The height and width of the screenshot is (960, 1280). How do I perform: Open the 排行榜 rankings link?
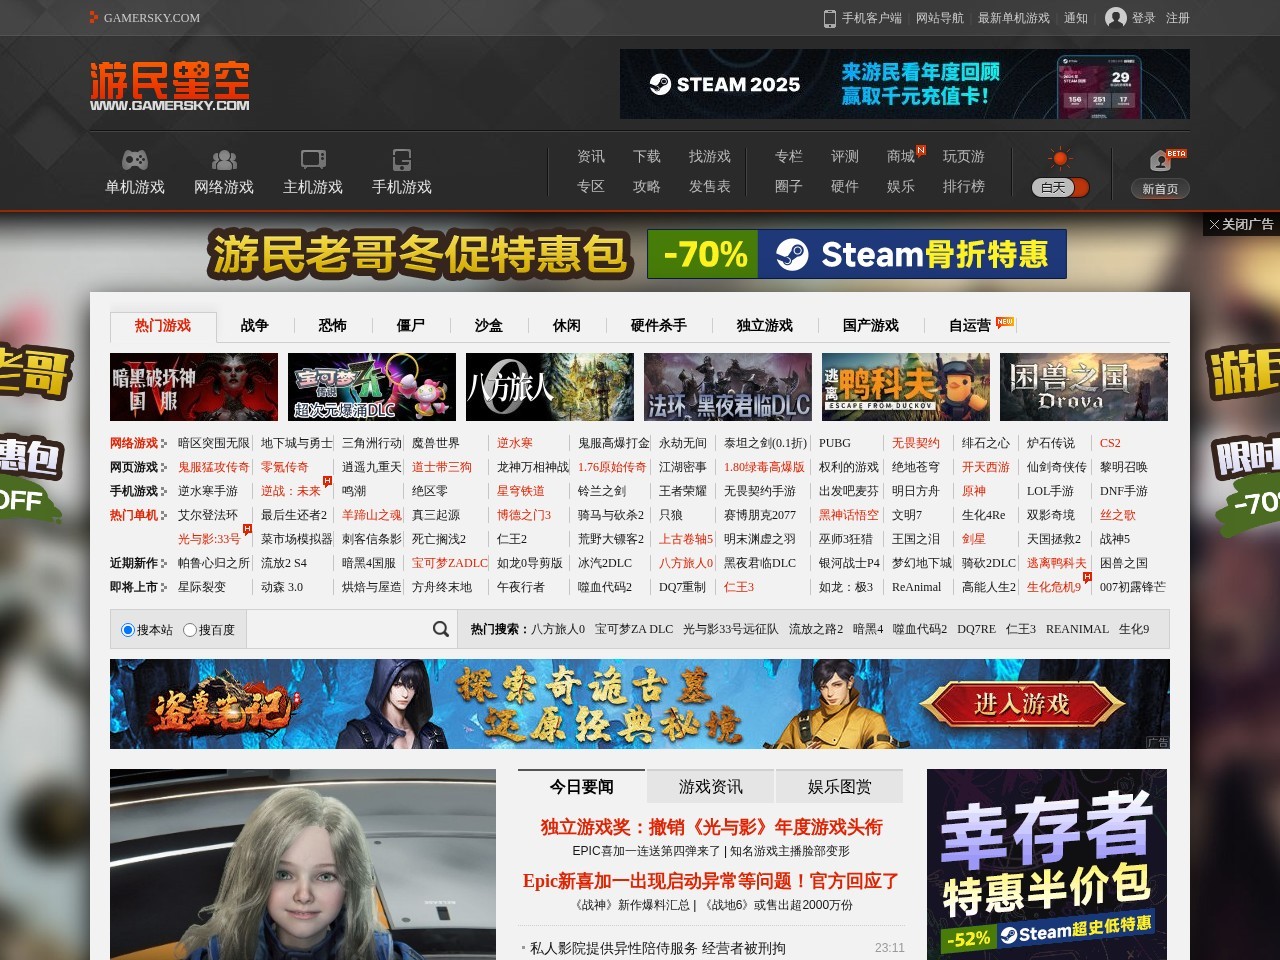point(963,187)
